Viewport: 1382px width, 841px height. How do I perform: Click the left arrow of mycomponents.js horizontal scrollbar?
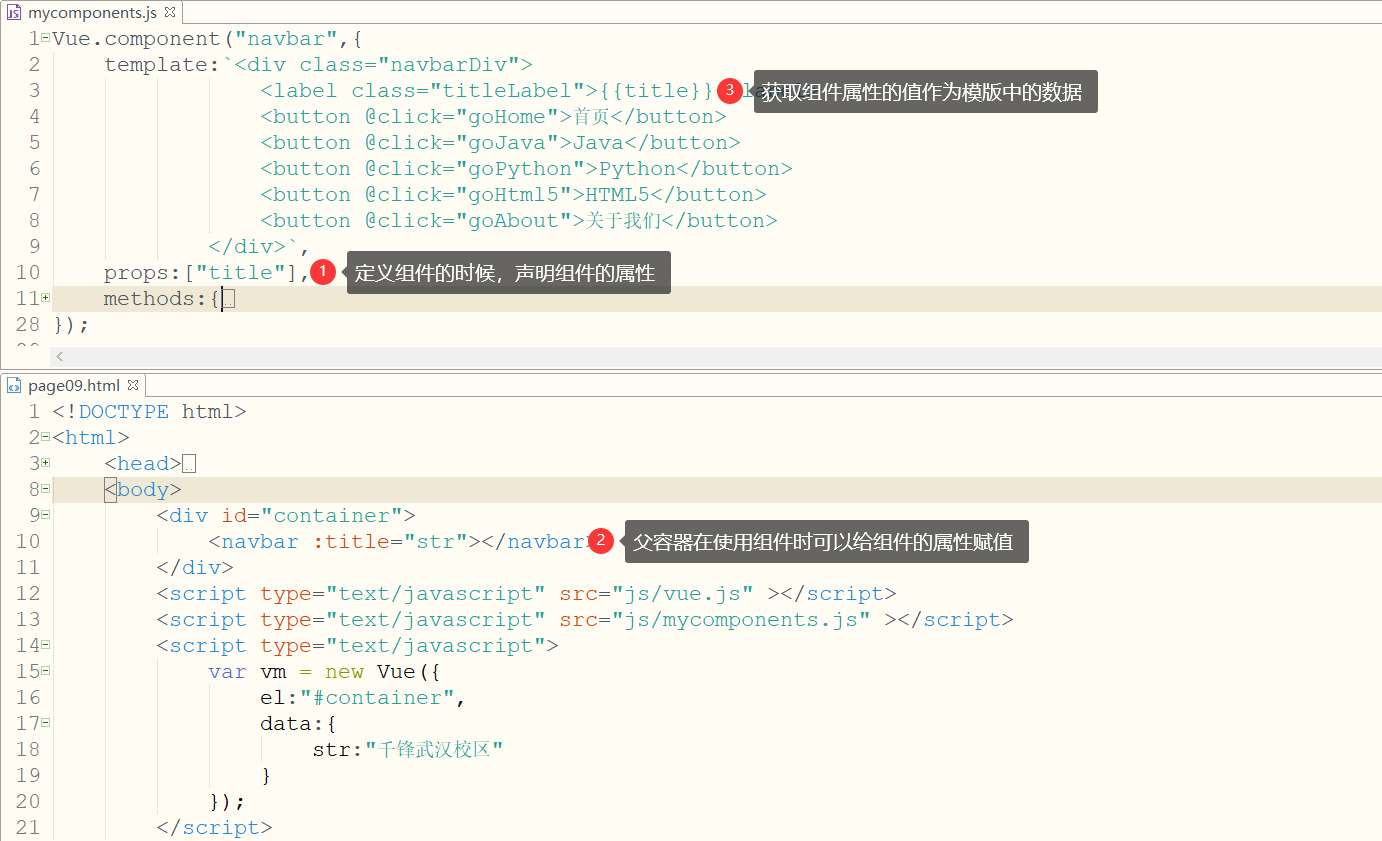pyautogui.click(x=59, y=356)
